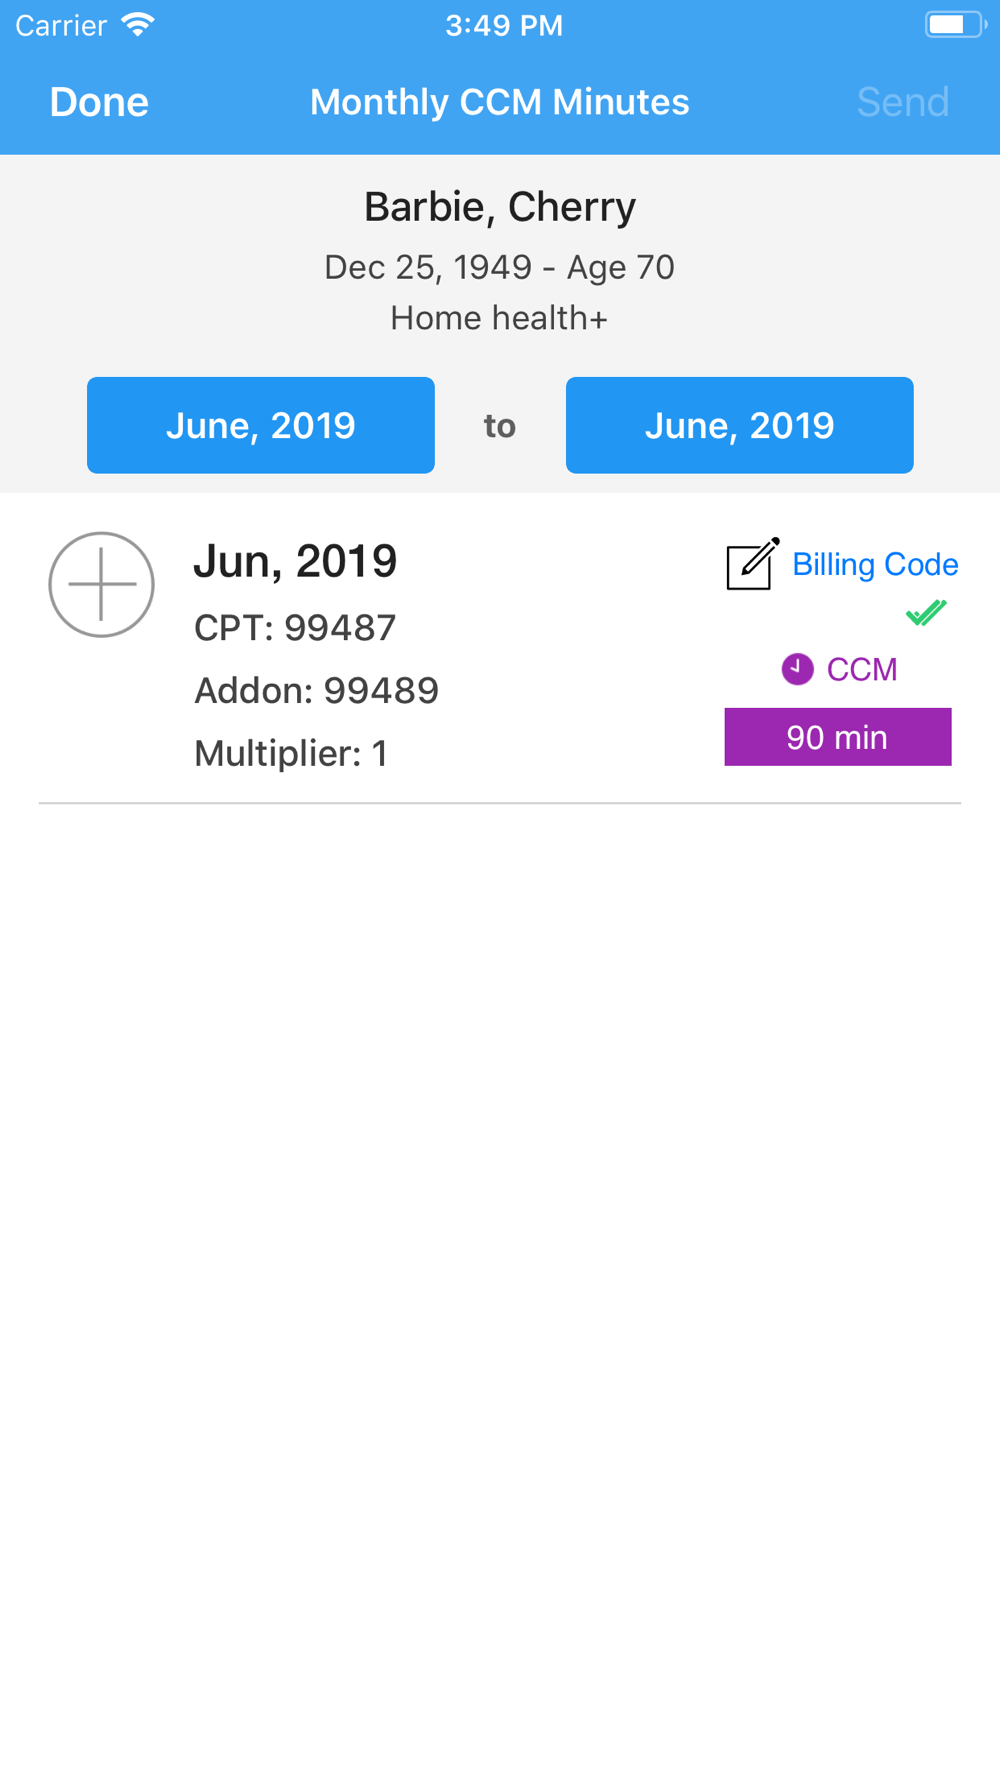1000x1778 pixels.
Task: Open the end month June, 2019 picker
Action: pyautogui.click(x=740, y=425)
